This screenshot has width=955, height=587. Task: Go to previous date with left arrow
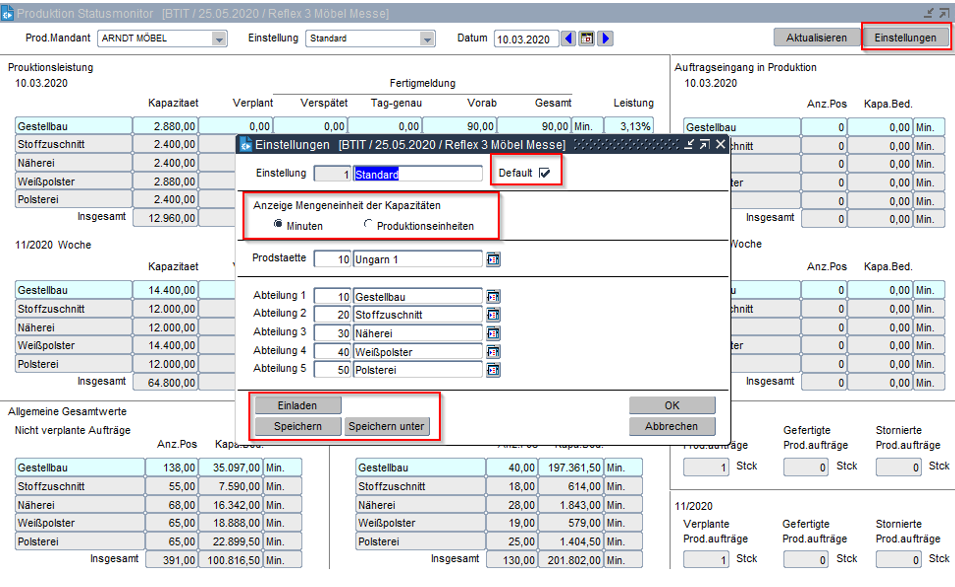[569, 39]
